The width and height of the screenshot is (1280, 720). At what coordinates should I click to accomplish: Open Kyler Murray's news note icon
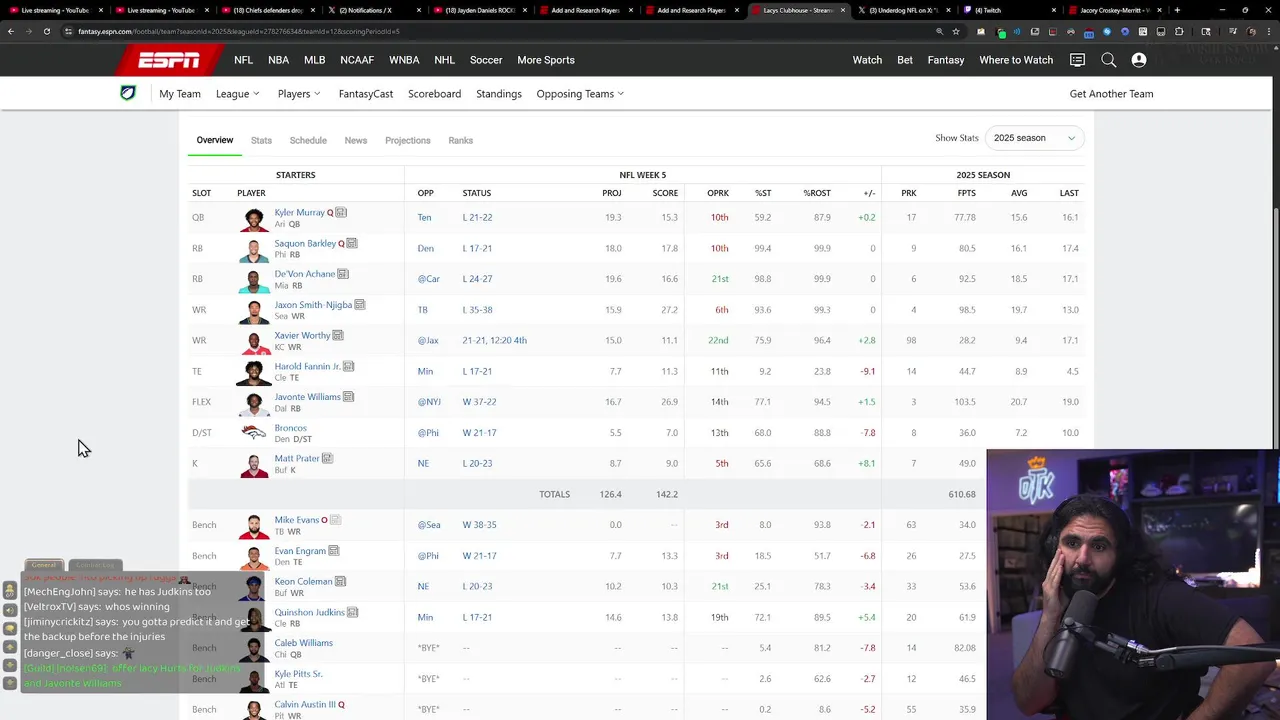pyautogui.click(x=341, y=212)
